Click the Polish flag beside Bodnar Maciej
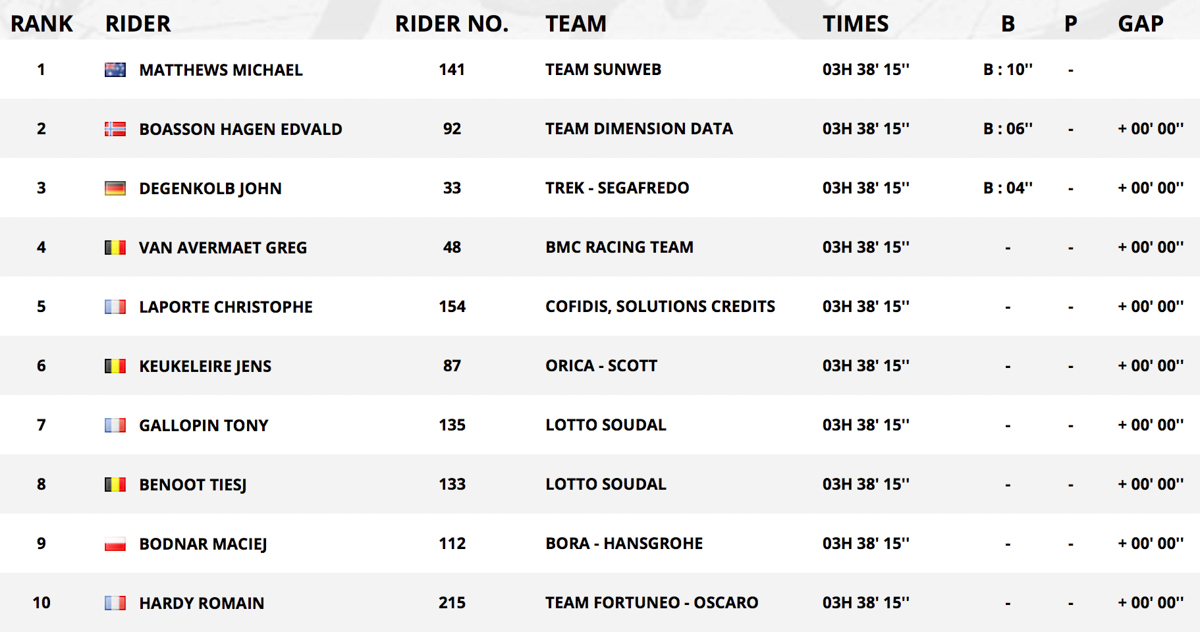 (x=115, y=544)
